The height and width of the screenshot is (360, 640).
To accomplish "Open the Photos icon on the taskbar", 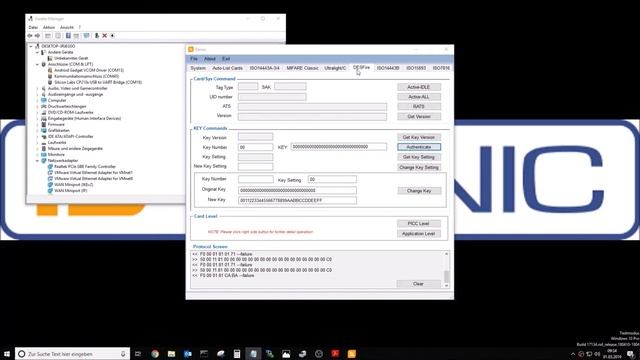I will [x=286, y=354].
